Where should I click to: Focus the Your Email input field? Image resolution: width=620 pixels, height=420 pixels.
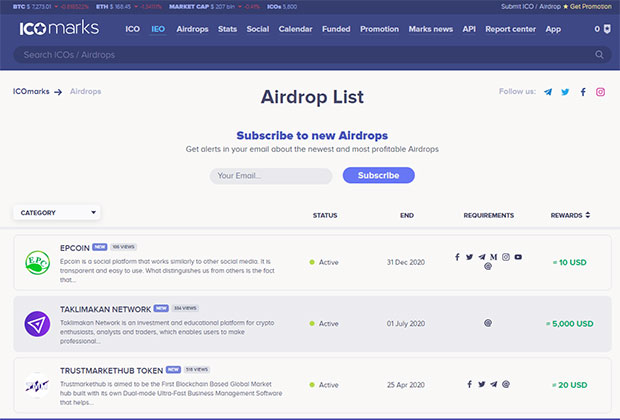pyautogui.click(x=271, y=176)
